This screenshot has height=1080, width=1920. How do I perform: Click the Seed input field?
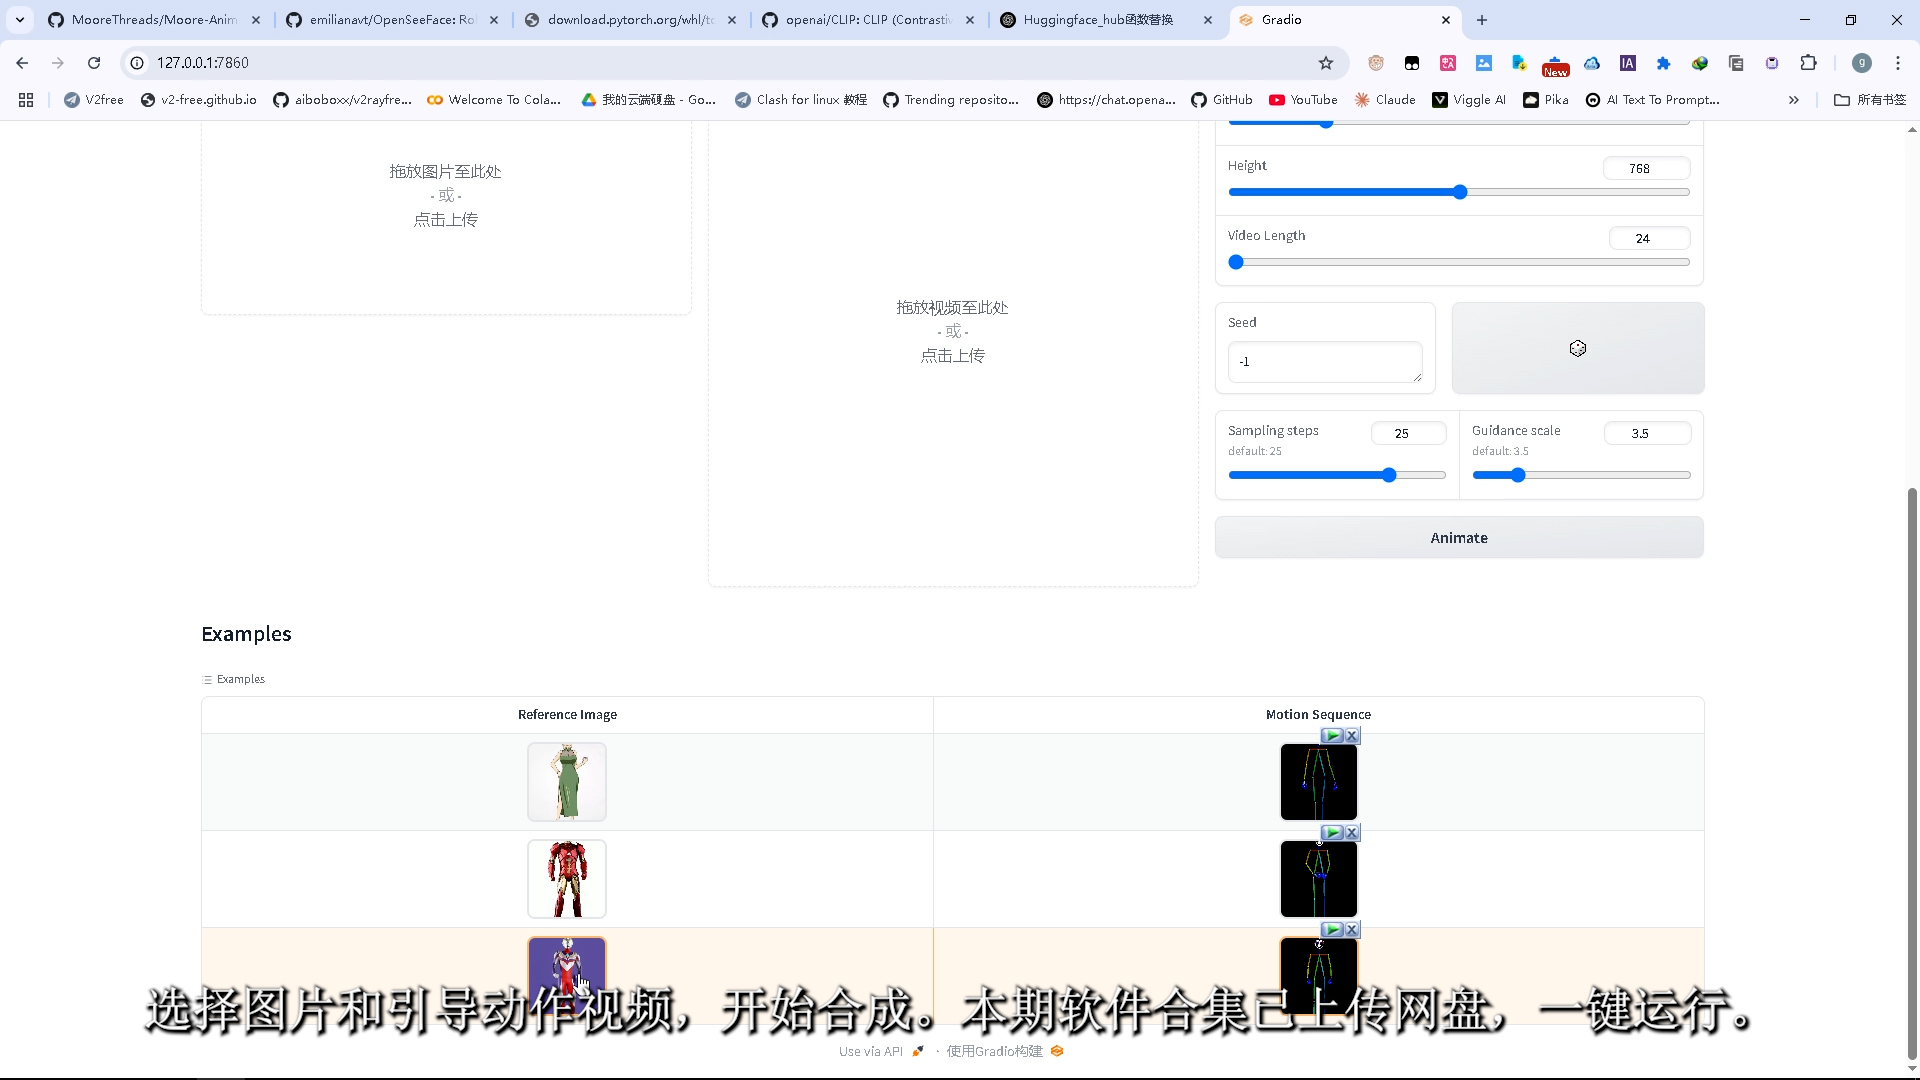[x=1323, y=362]
